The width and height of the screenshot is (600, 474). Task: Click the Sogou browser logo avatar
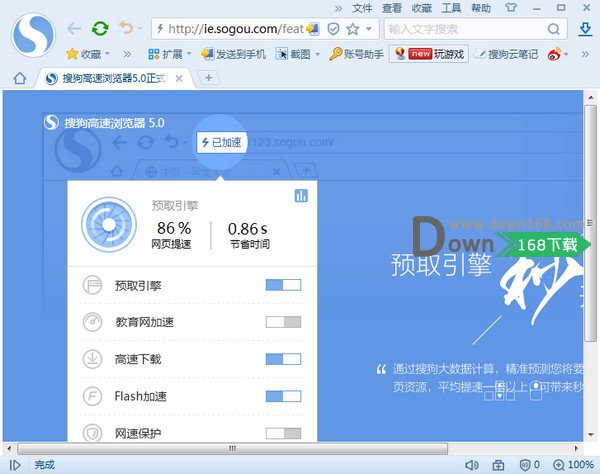click(33, 35)
